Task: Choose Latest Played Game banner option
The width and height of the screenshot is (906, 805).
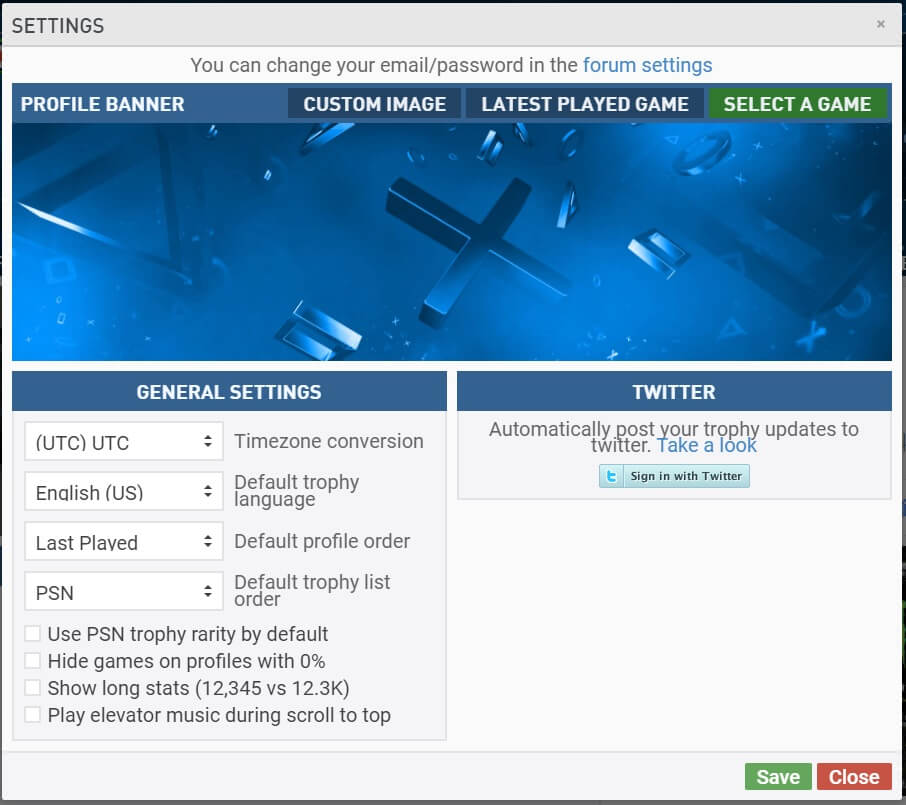Action: pos(585,104)
